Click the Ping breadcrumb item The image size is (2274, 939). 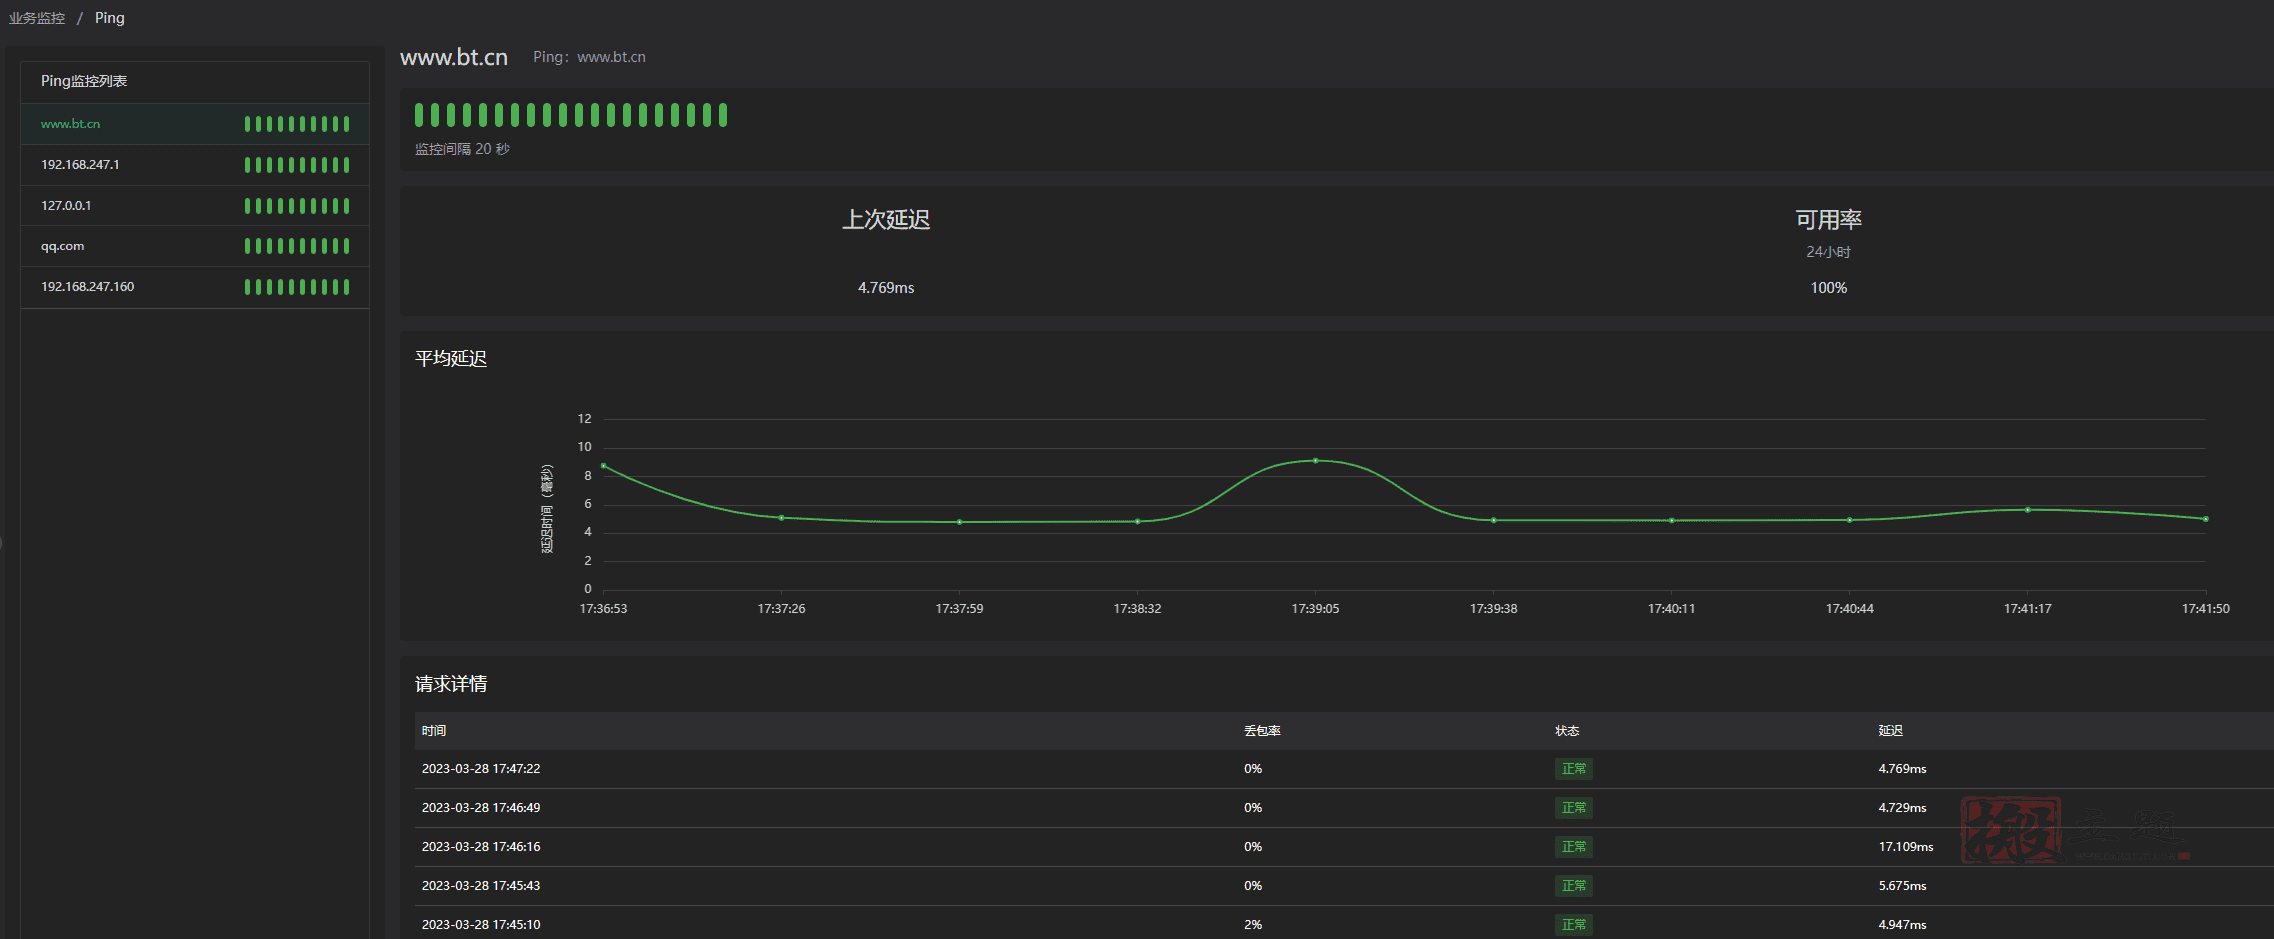point(110,18)
